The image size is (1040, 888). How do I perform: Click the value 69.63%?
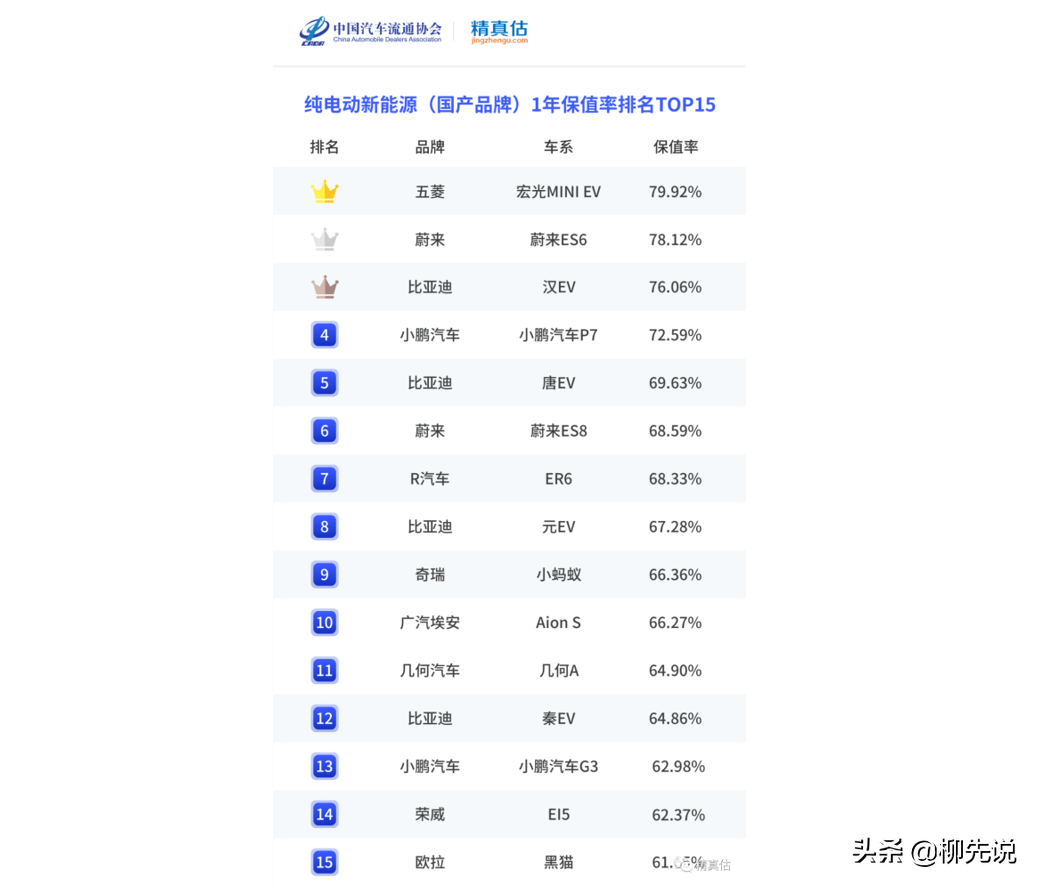(x=675, y=383)
